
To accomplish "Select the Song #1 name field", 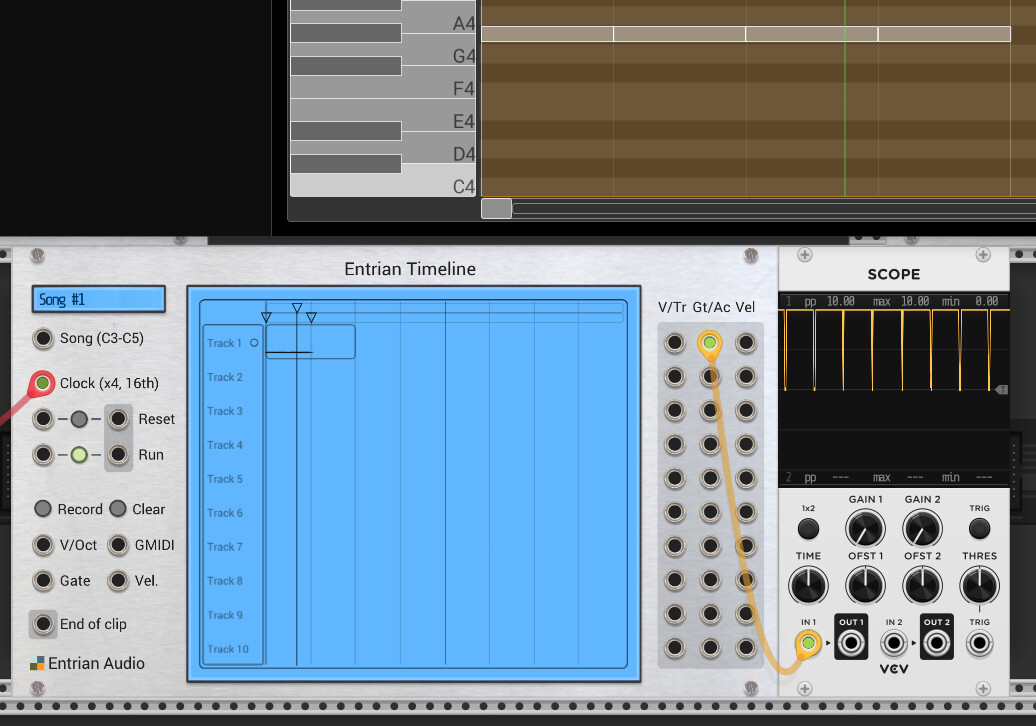I will click(98, 299).
